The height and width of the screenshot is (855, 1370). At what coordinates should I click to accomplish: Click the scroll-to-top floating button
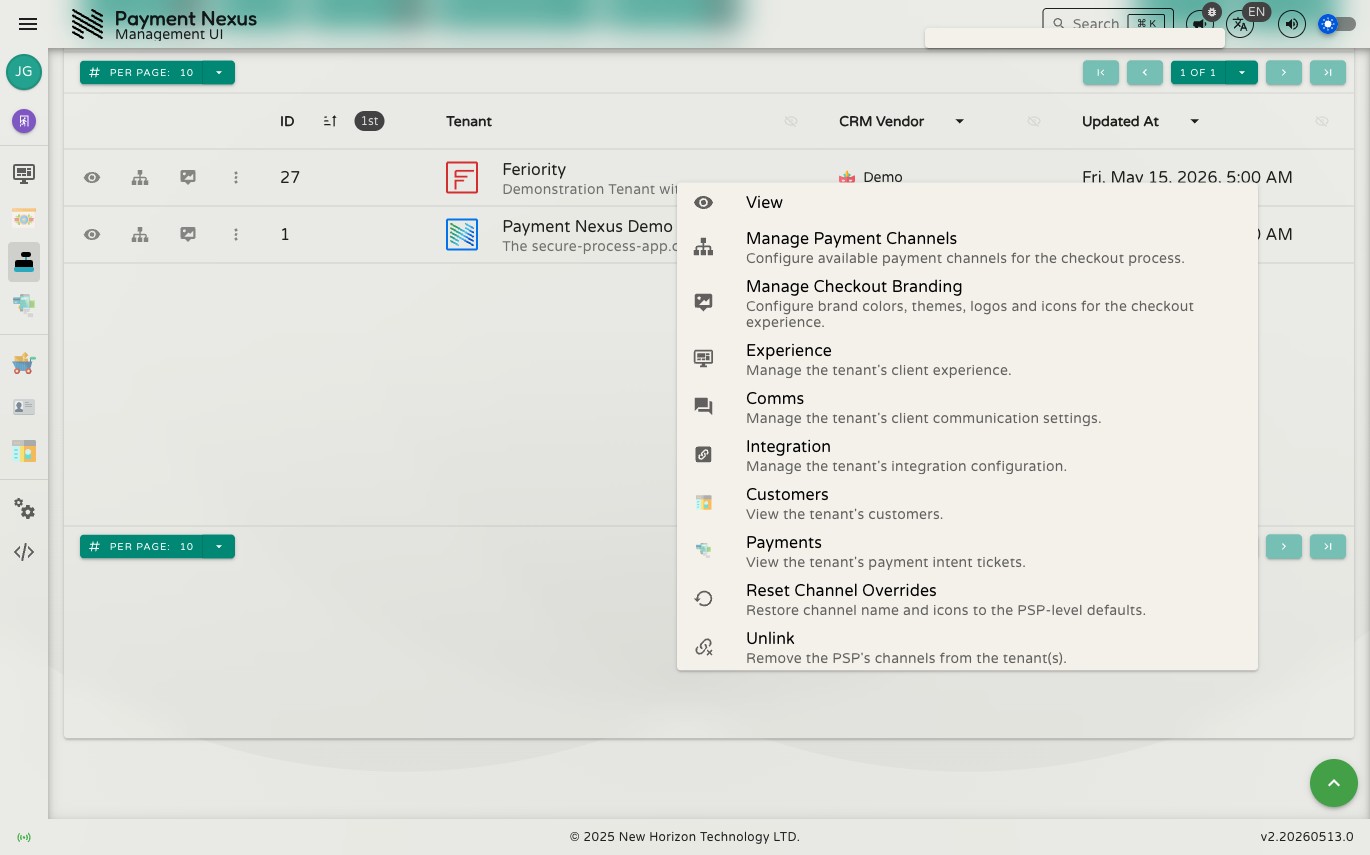[x=1334, y=783]
